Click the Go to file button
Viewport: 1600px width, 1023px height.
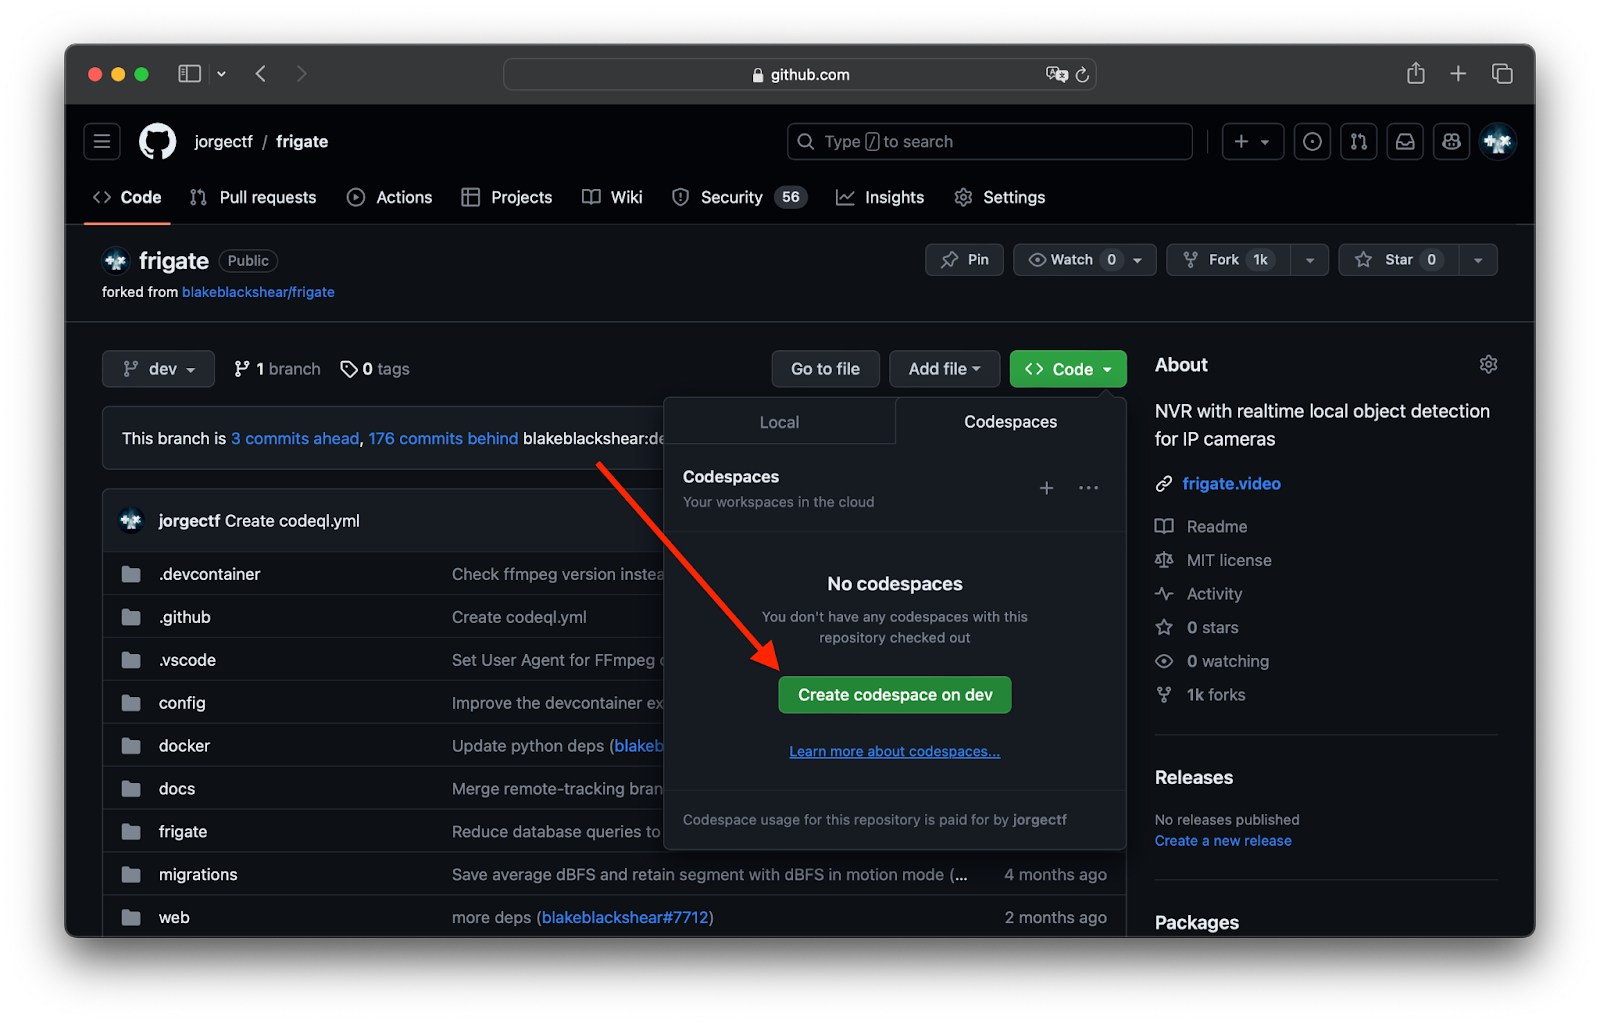pyautogui.click(x=825, y=369)
